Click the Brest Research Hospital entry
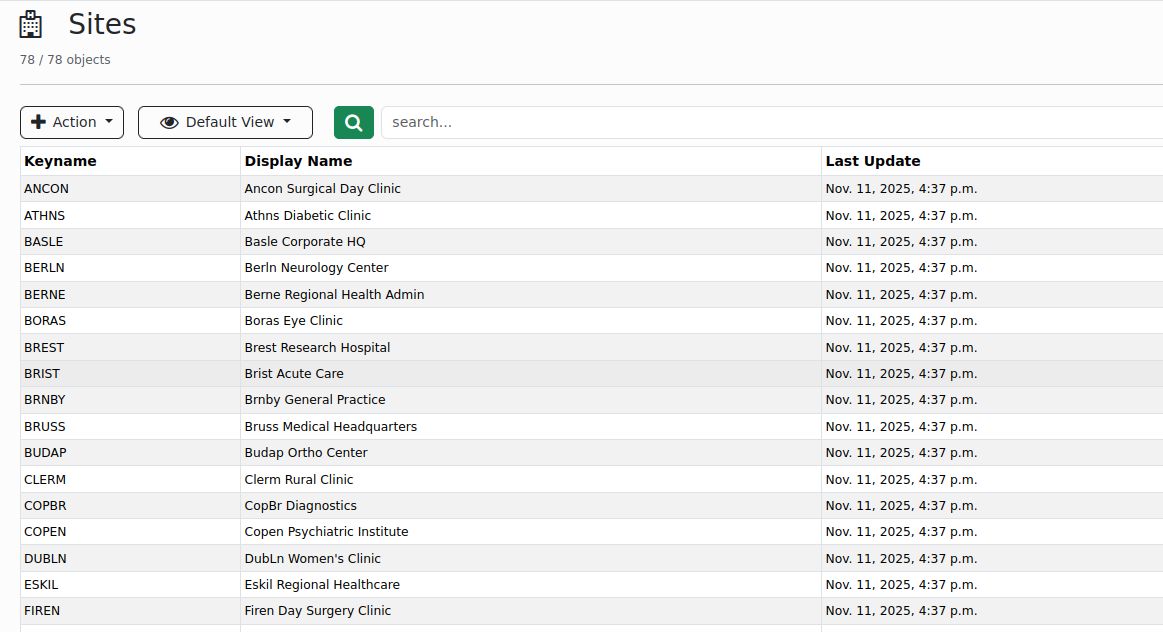 click(x=317, y=347)
